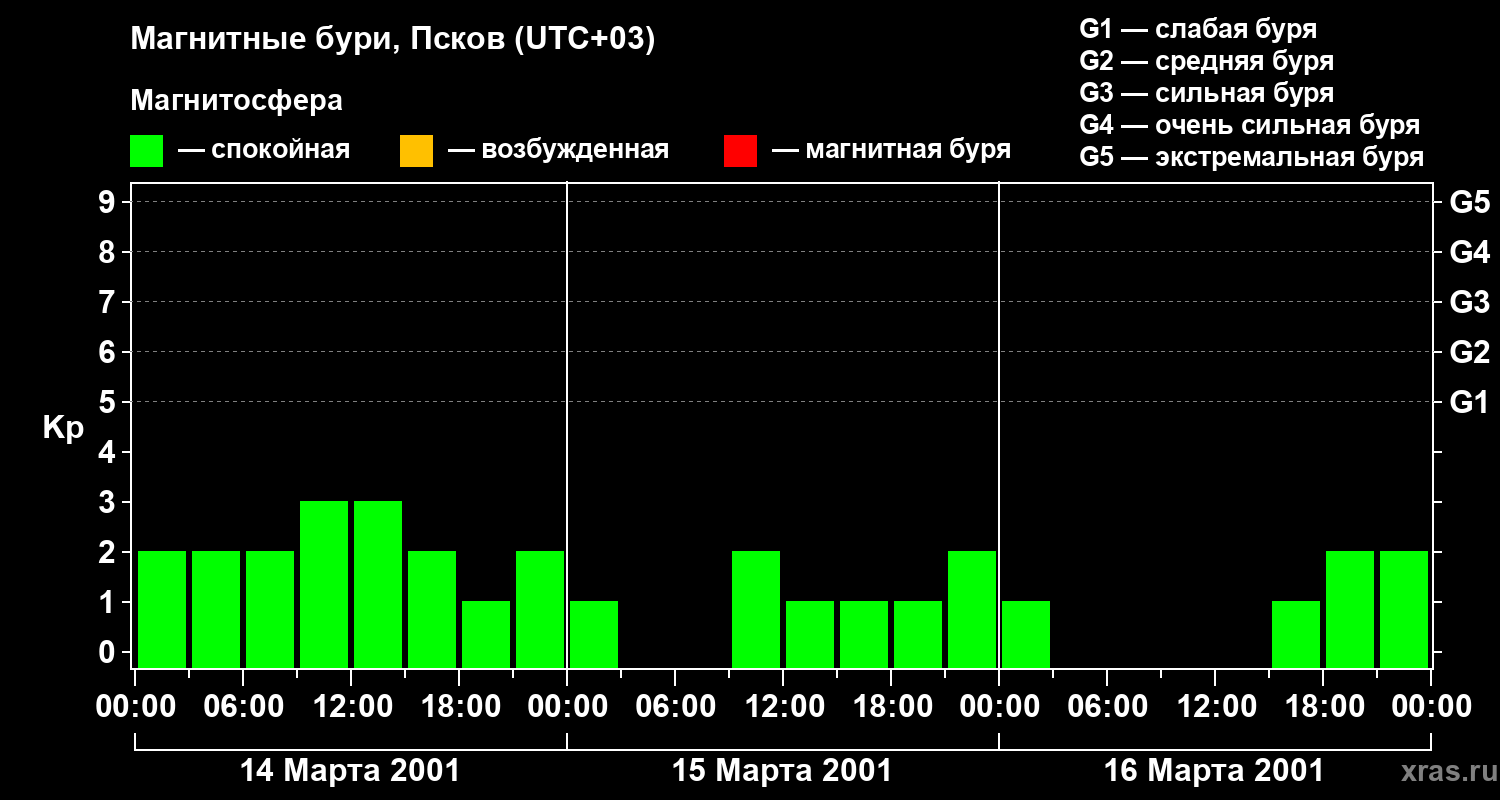Click the green 'спокойная' legend swatch
The height and width of the screenshot is (800, 1500).
pyautogui.click(x=147, y=151)
